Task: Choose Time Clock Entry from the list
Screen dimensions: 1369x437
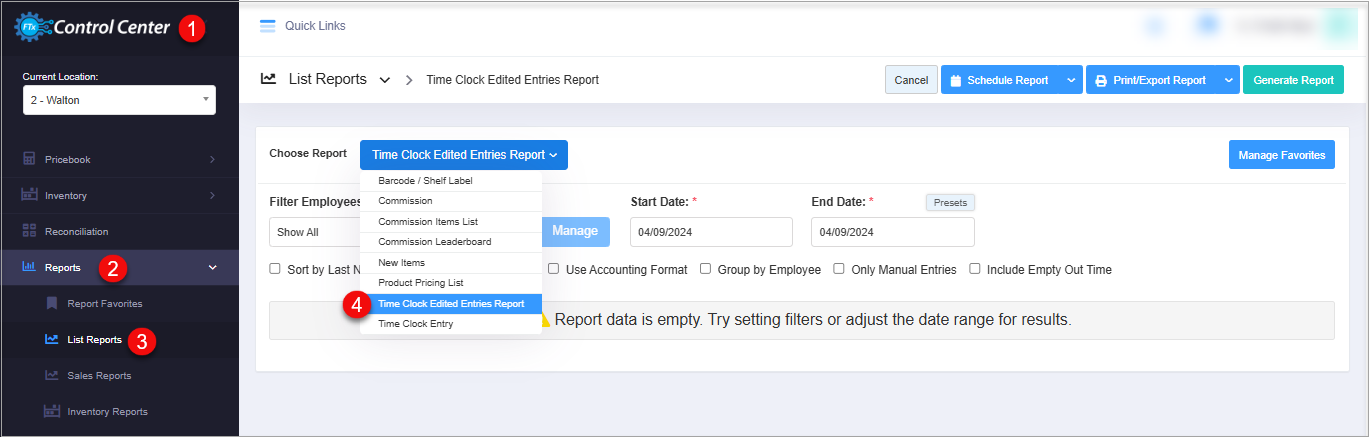Action: pos(415,324)
